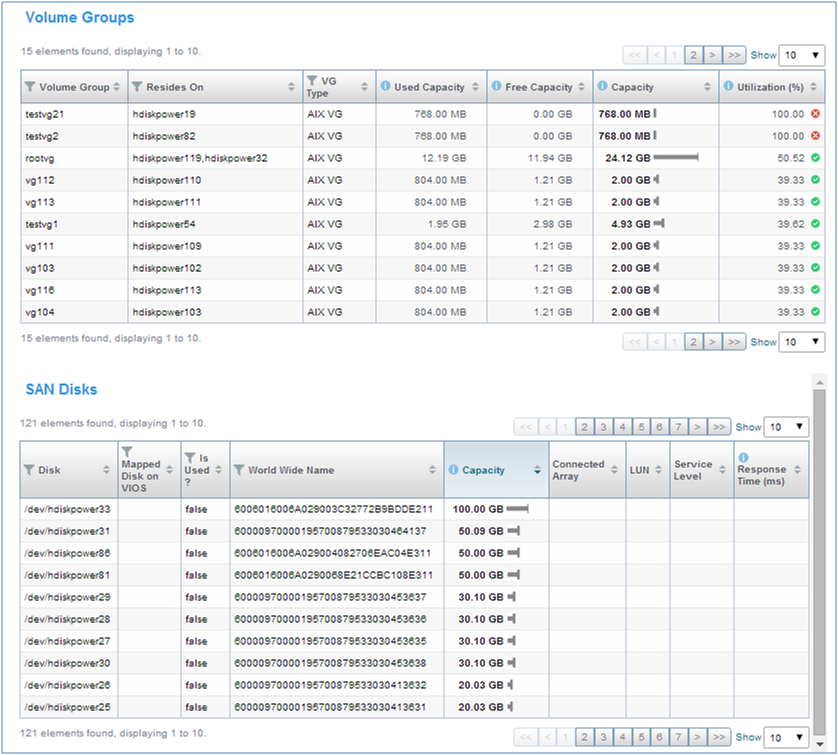Filter by VG Type column
838x755 pixels.
pos(312,80)
